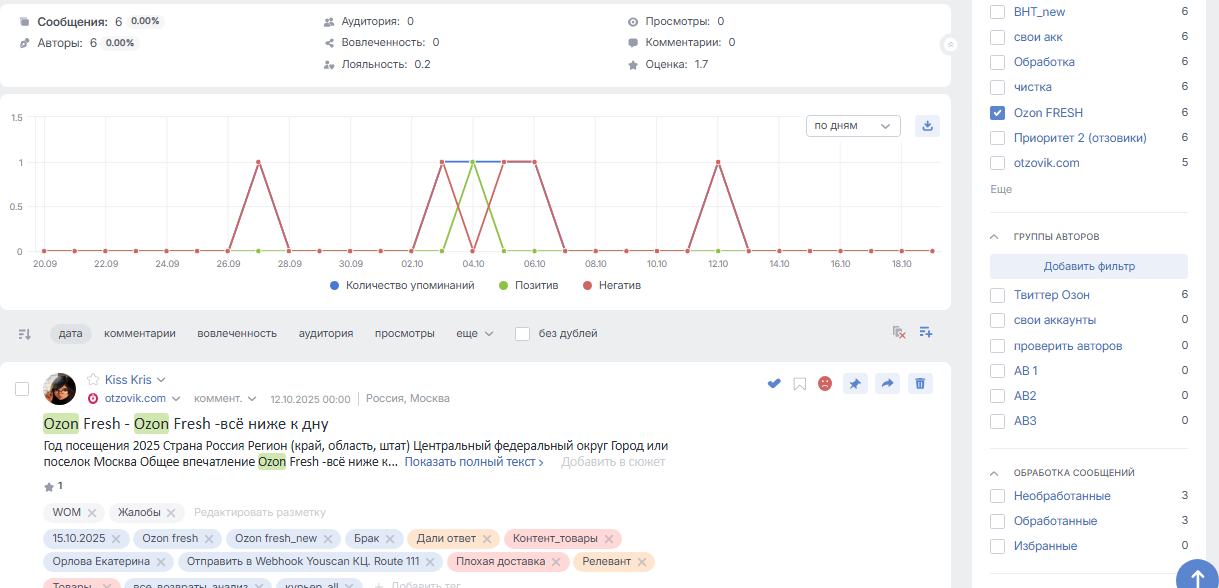Click the 12.10 peak point on chart

click(718, 162)
